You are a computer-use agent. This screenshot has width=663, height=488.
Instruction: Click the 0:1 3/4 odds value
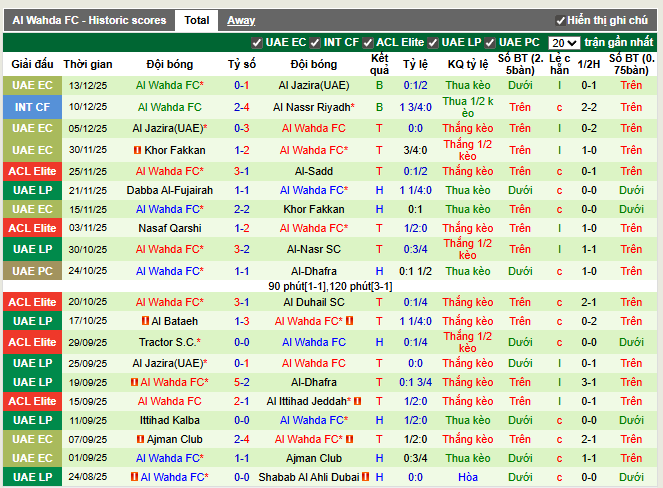click(415, 382)
